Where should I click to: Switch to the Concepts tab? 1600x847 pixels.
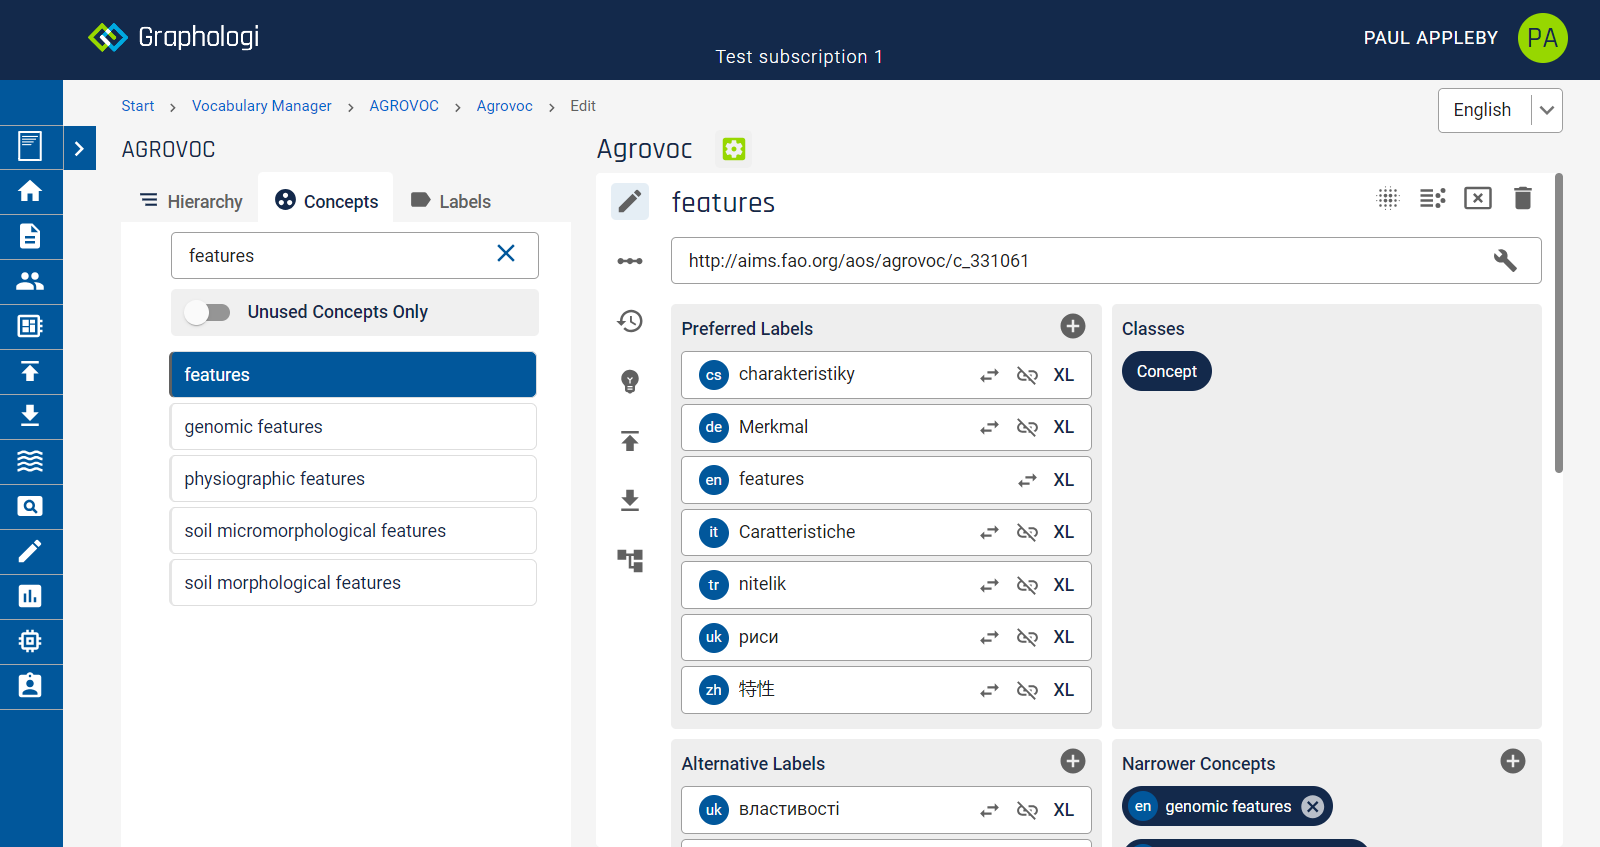(x=327, y=201)
